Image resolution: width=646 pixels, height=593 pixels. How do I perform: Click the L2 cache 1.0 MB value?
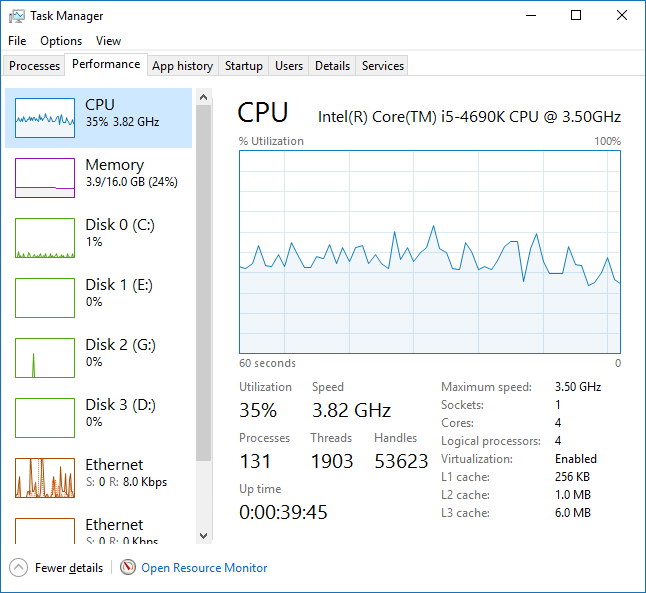[573, 495]
